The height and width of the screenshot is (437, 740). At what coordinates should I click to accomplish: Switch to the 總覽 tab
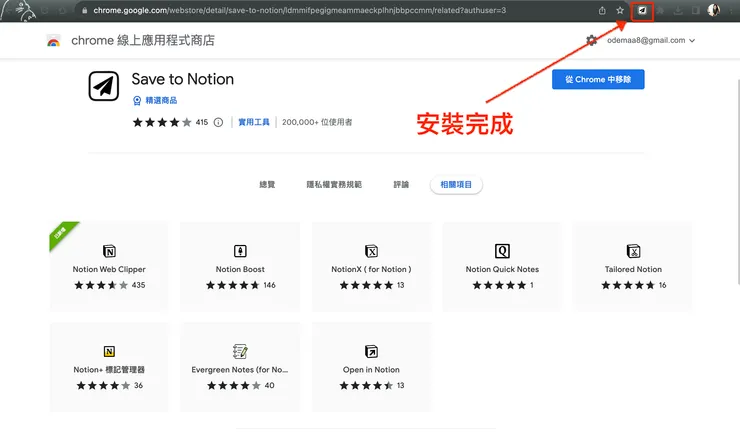[x=267, y=185]
